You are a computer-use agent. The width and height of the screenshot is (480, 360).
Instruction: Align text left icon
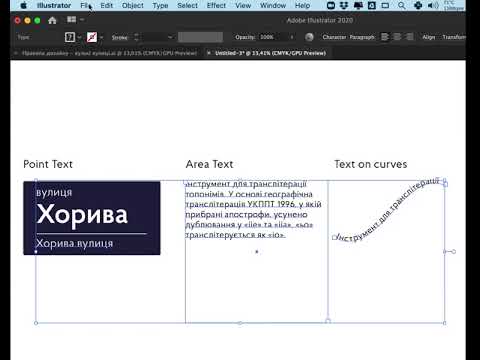click(x=385, y=37)
